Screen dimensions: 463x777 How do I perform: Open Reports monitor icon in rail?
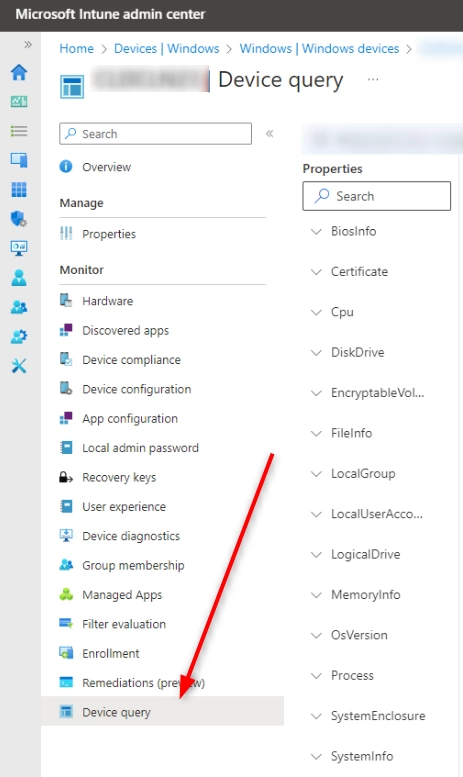coord(19,248)
